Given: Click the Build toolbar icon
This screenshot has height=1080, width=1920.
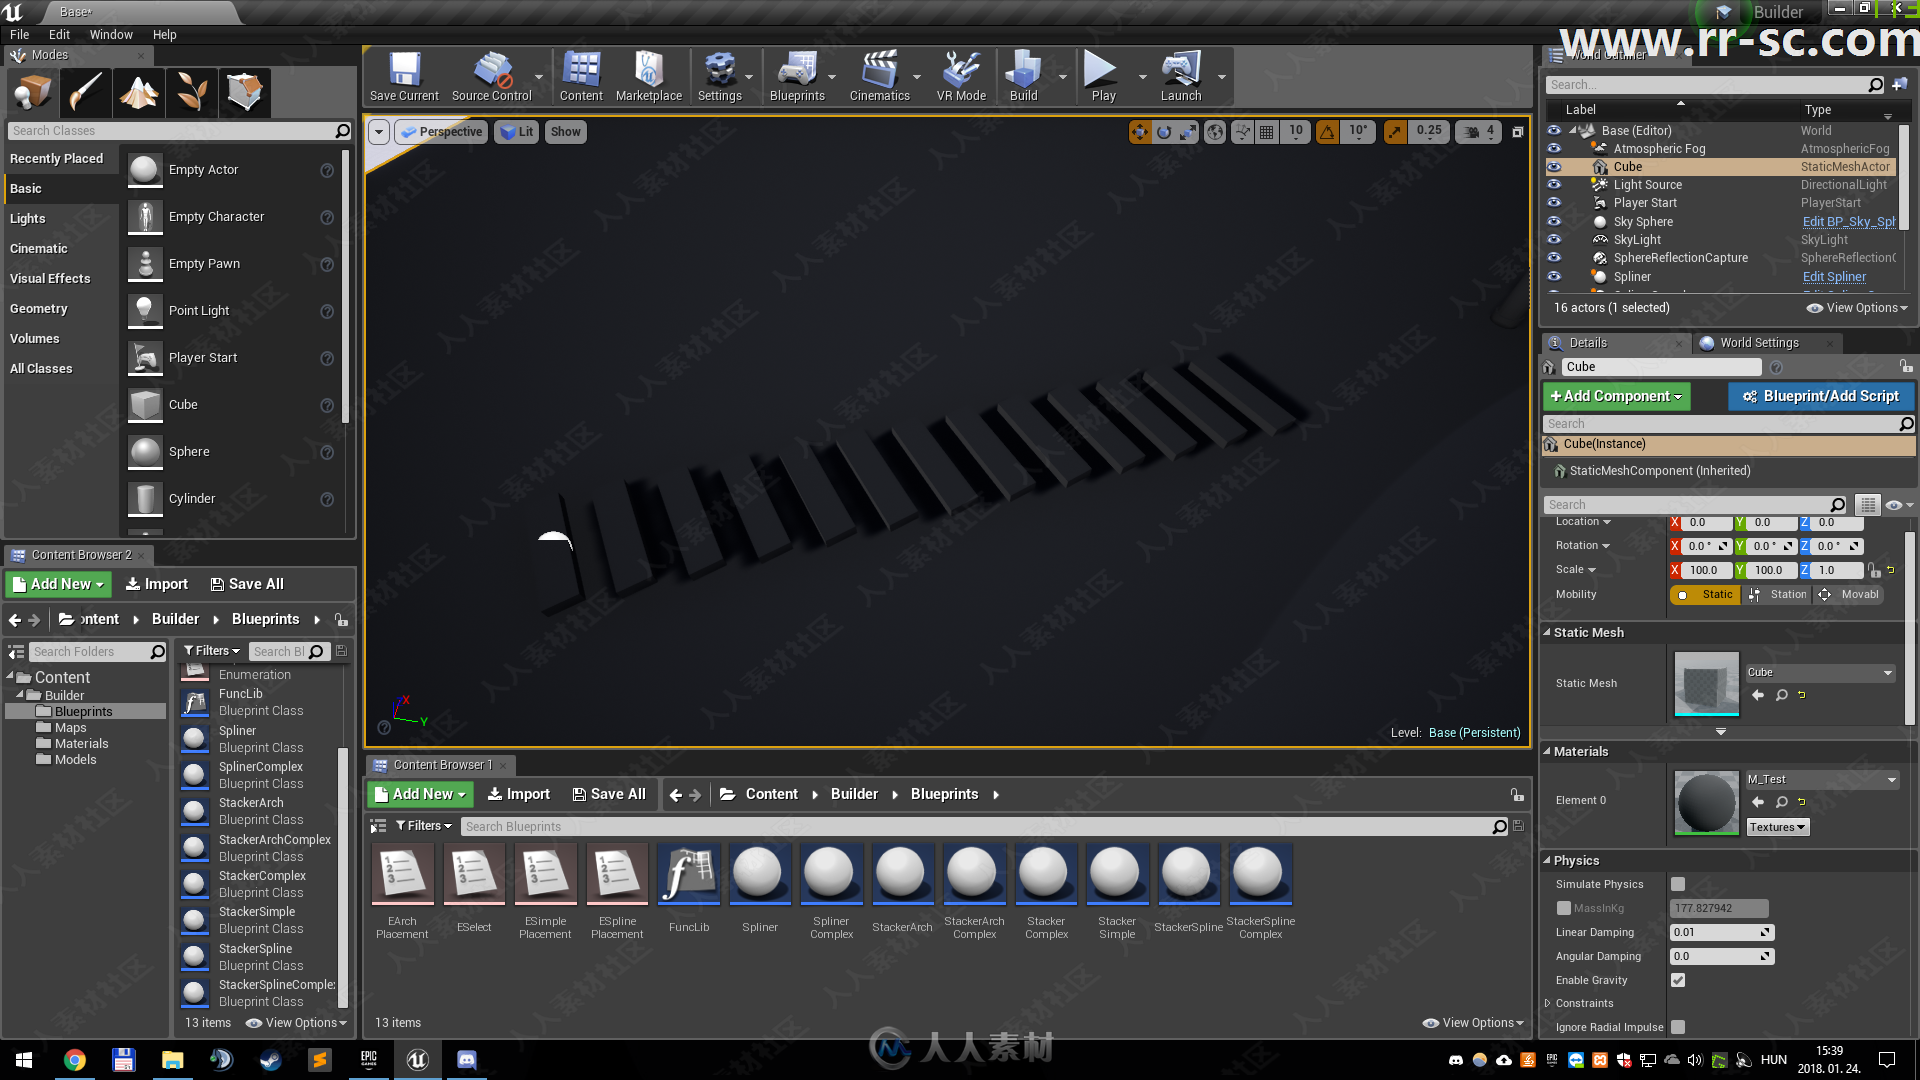Looking at the screenshot, I should point(1024,77).
